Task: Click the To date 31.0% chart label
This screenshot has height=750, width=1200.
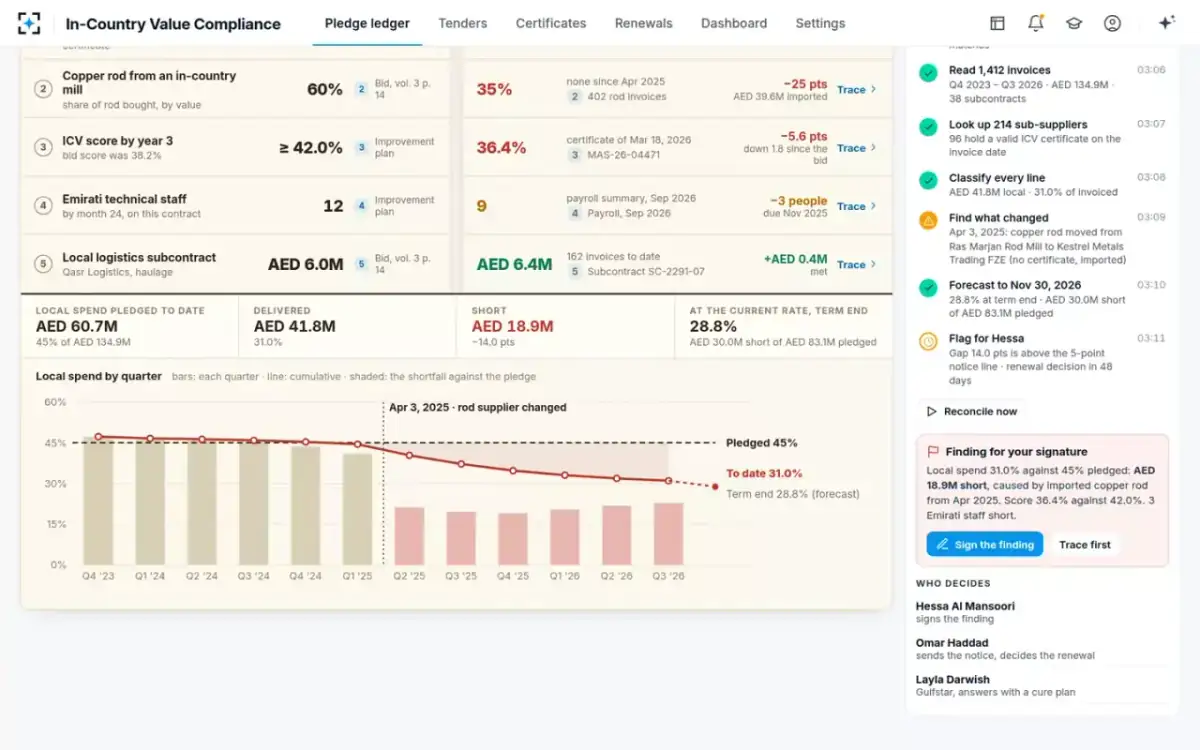Action: pyautogui.click(x=764, y=474)
